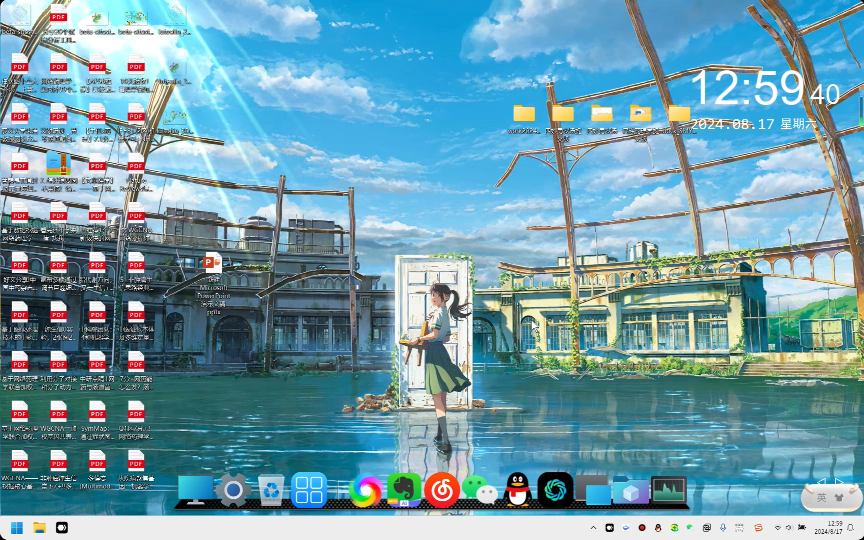Click the green-yellow circular tray icon
Image resolution: width=864 pixels, height=540 pixels.
click(x=674, y=528)
